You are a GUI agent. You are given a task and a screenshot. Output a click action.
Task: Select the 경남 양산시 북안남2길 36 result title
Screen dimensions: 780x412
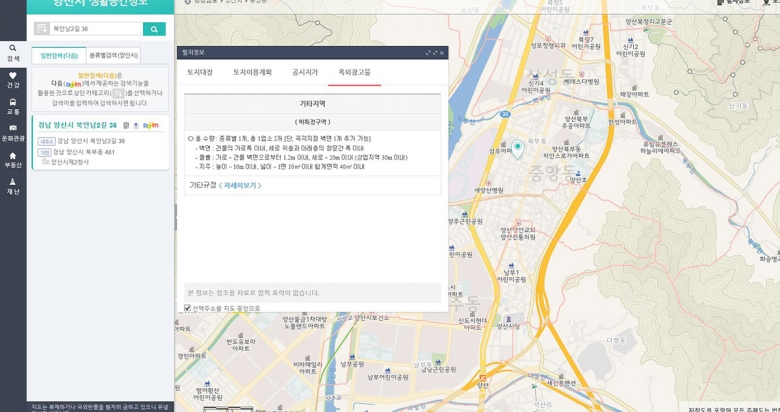pyautogui.click(x=78, y=125)
